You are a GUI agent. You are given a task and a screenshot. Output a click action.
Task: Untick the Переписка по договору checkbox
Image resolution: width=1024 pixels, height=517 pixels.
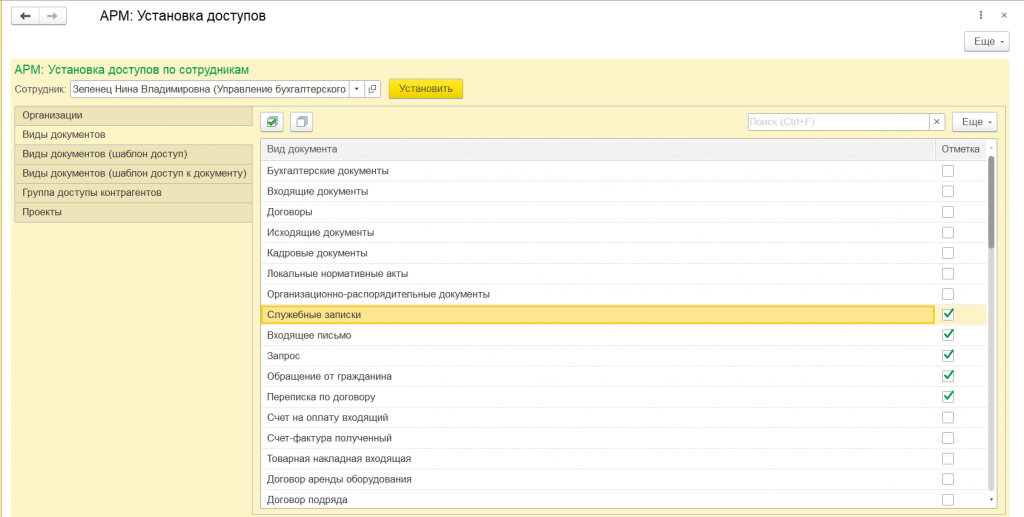tap(948, 397)
